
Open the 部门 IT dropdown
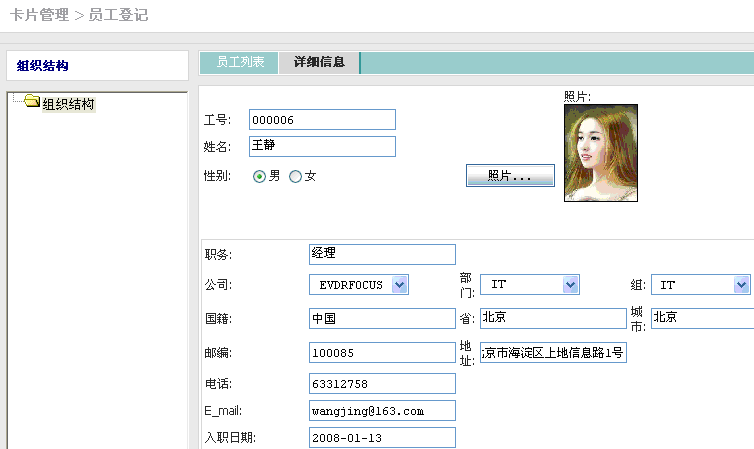530,285
